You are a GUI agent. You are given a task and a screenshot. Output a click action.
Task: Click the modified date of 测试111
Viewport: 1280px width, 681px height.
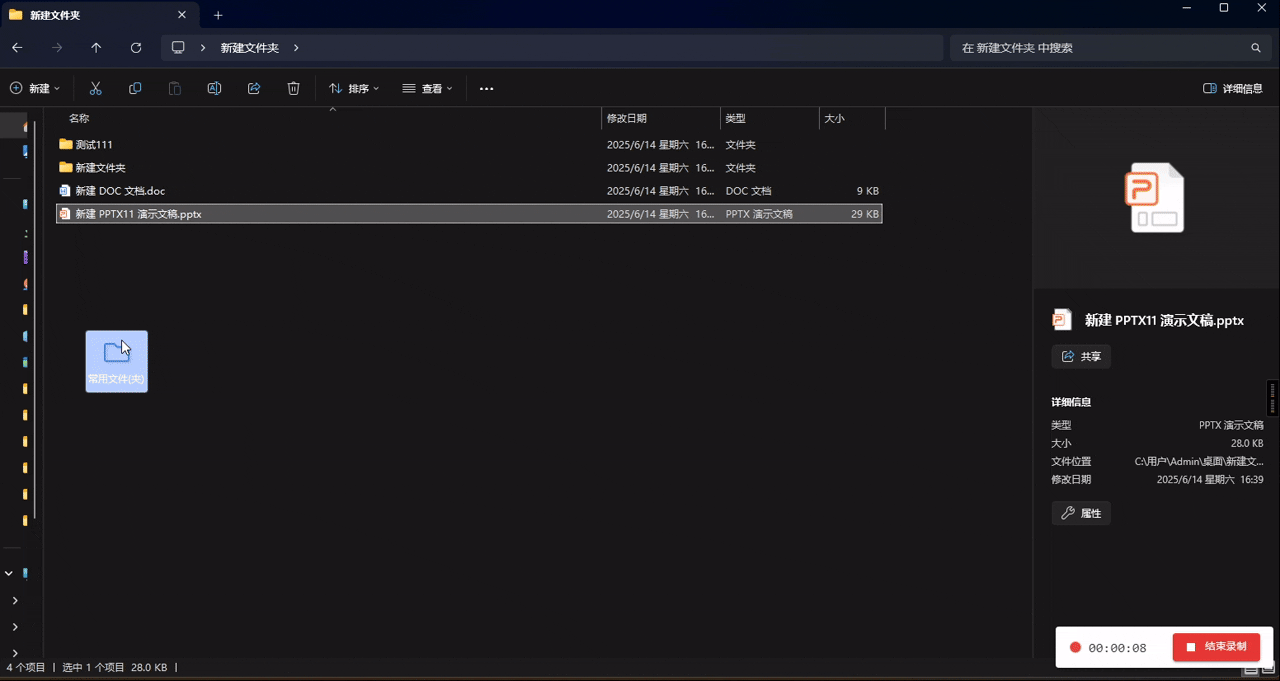click(661, 145)
